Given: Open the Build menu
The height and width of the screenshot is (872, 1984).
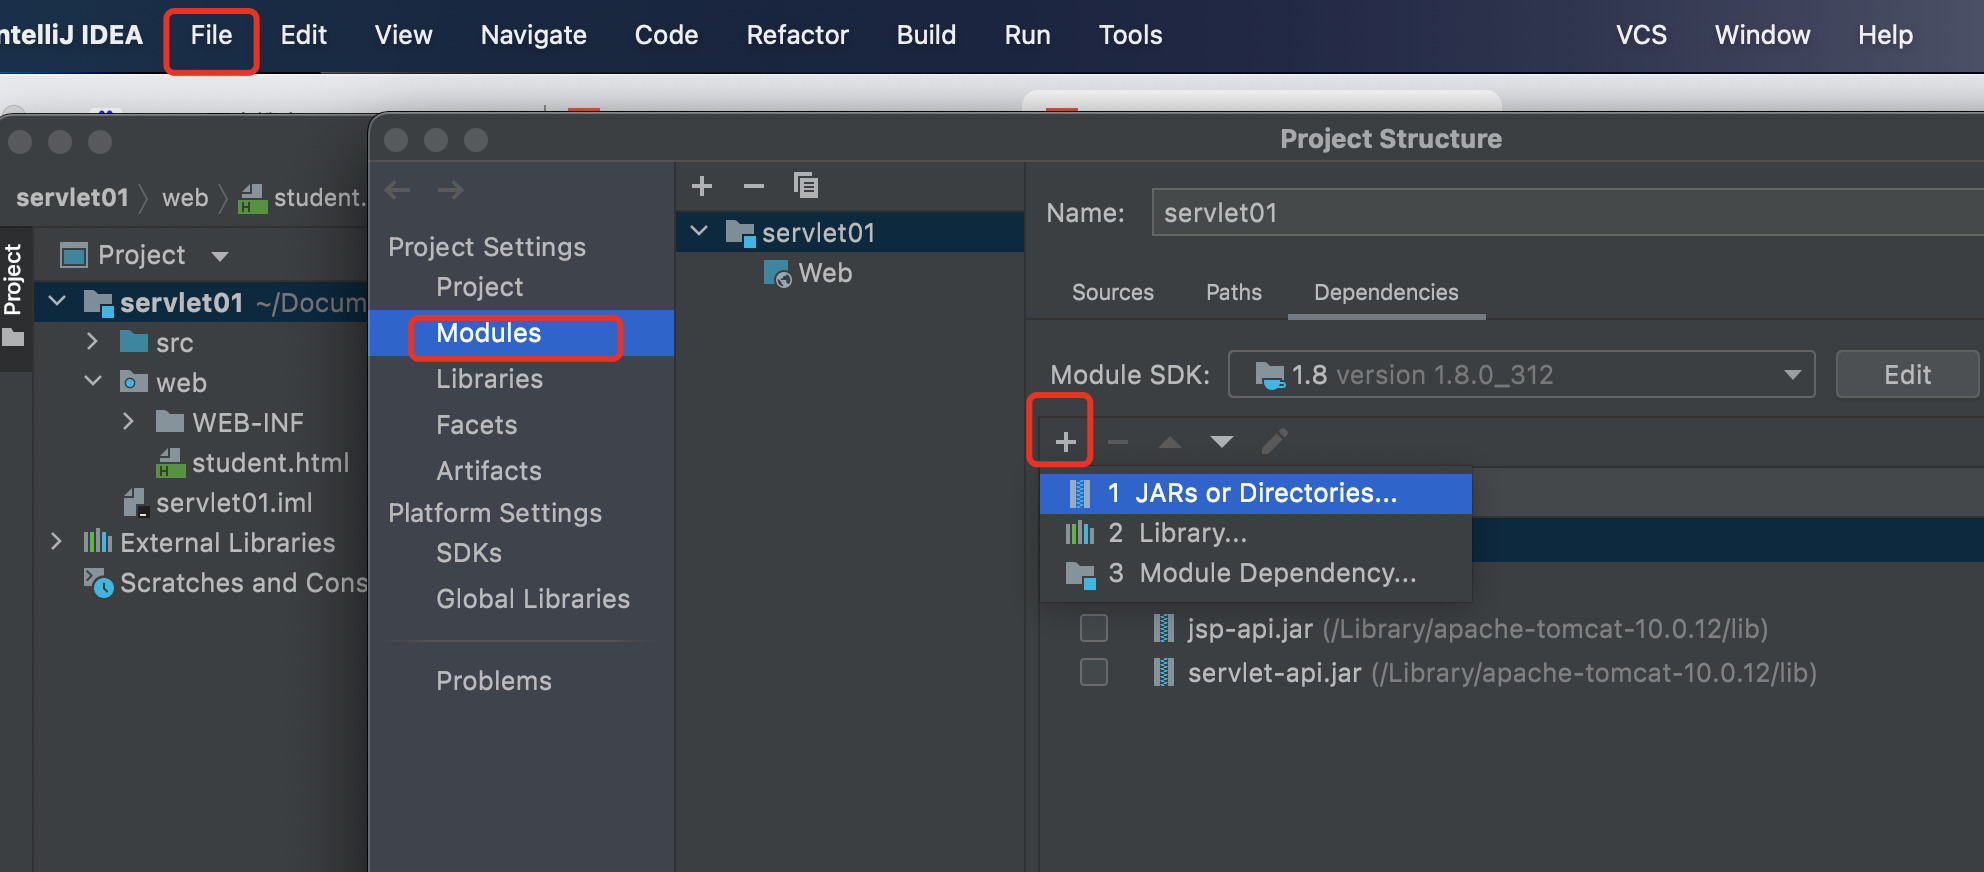Looking at the screenshot, I should tap(927, 35).
